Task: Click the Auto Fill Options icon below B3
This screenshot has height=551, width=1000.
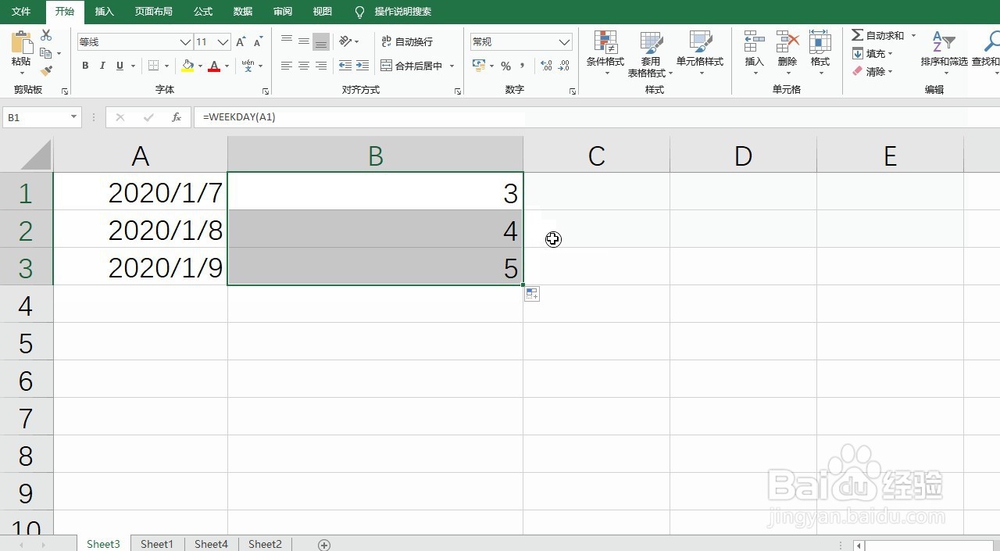Action: pyautogui.click(x=532, y=294)
